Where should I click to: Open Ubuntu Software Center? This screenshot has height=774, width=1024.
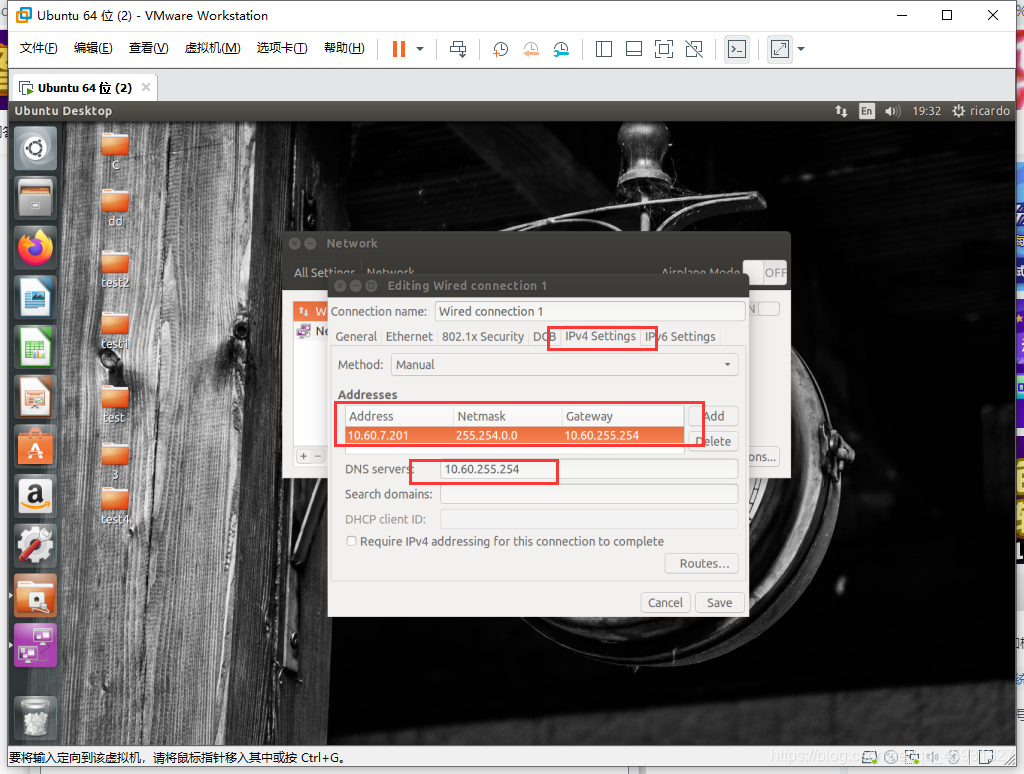[35, 446]
